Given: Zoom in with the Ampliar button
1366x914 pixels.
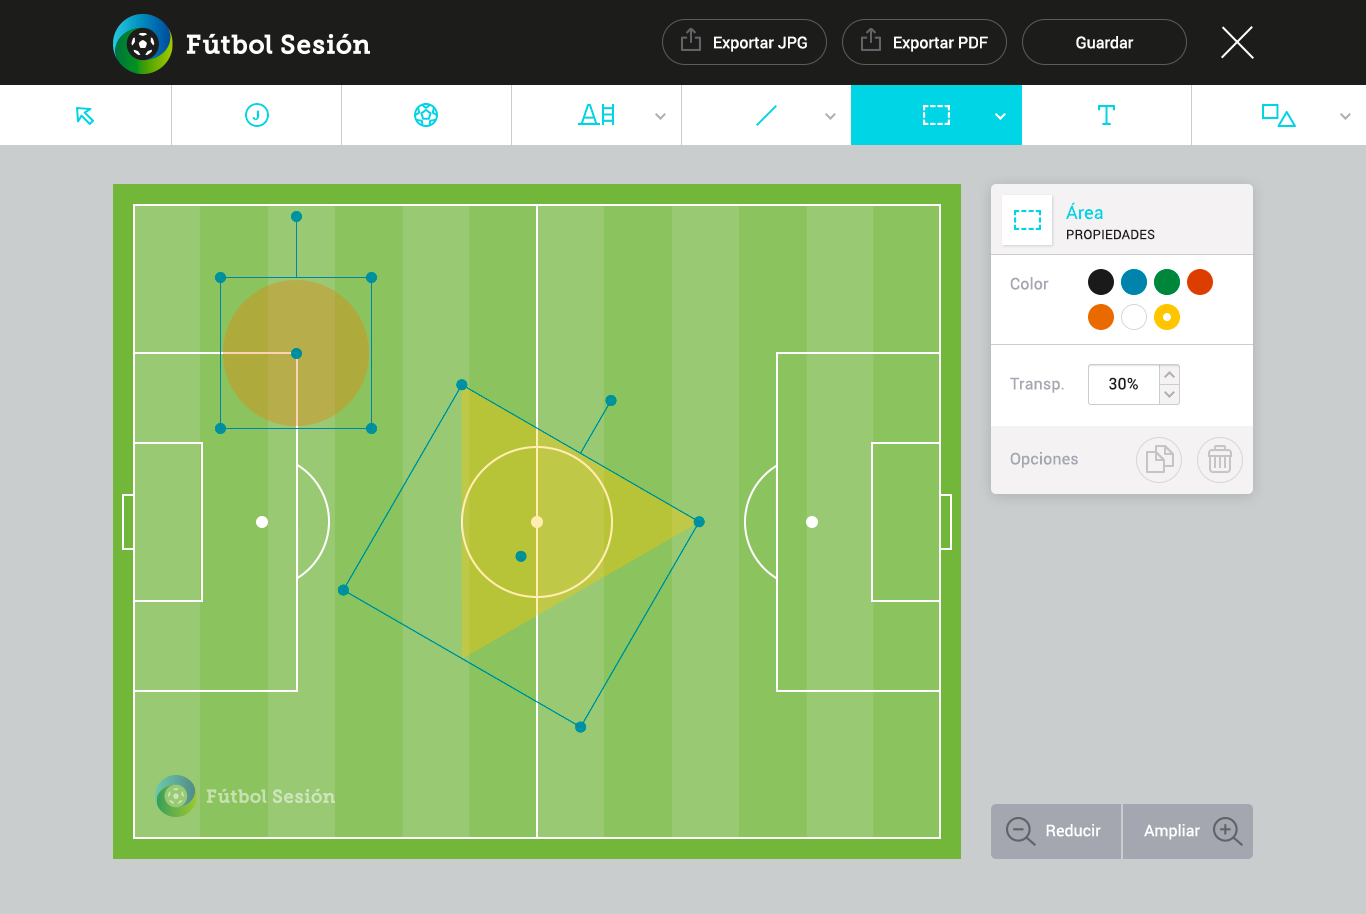Looking at the screenshot, I should click(1188, 831).
